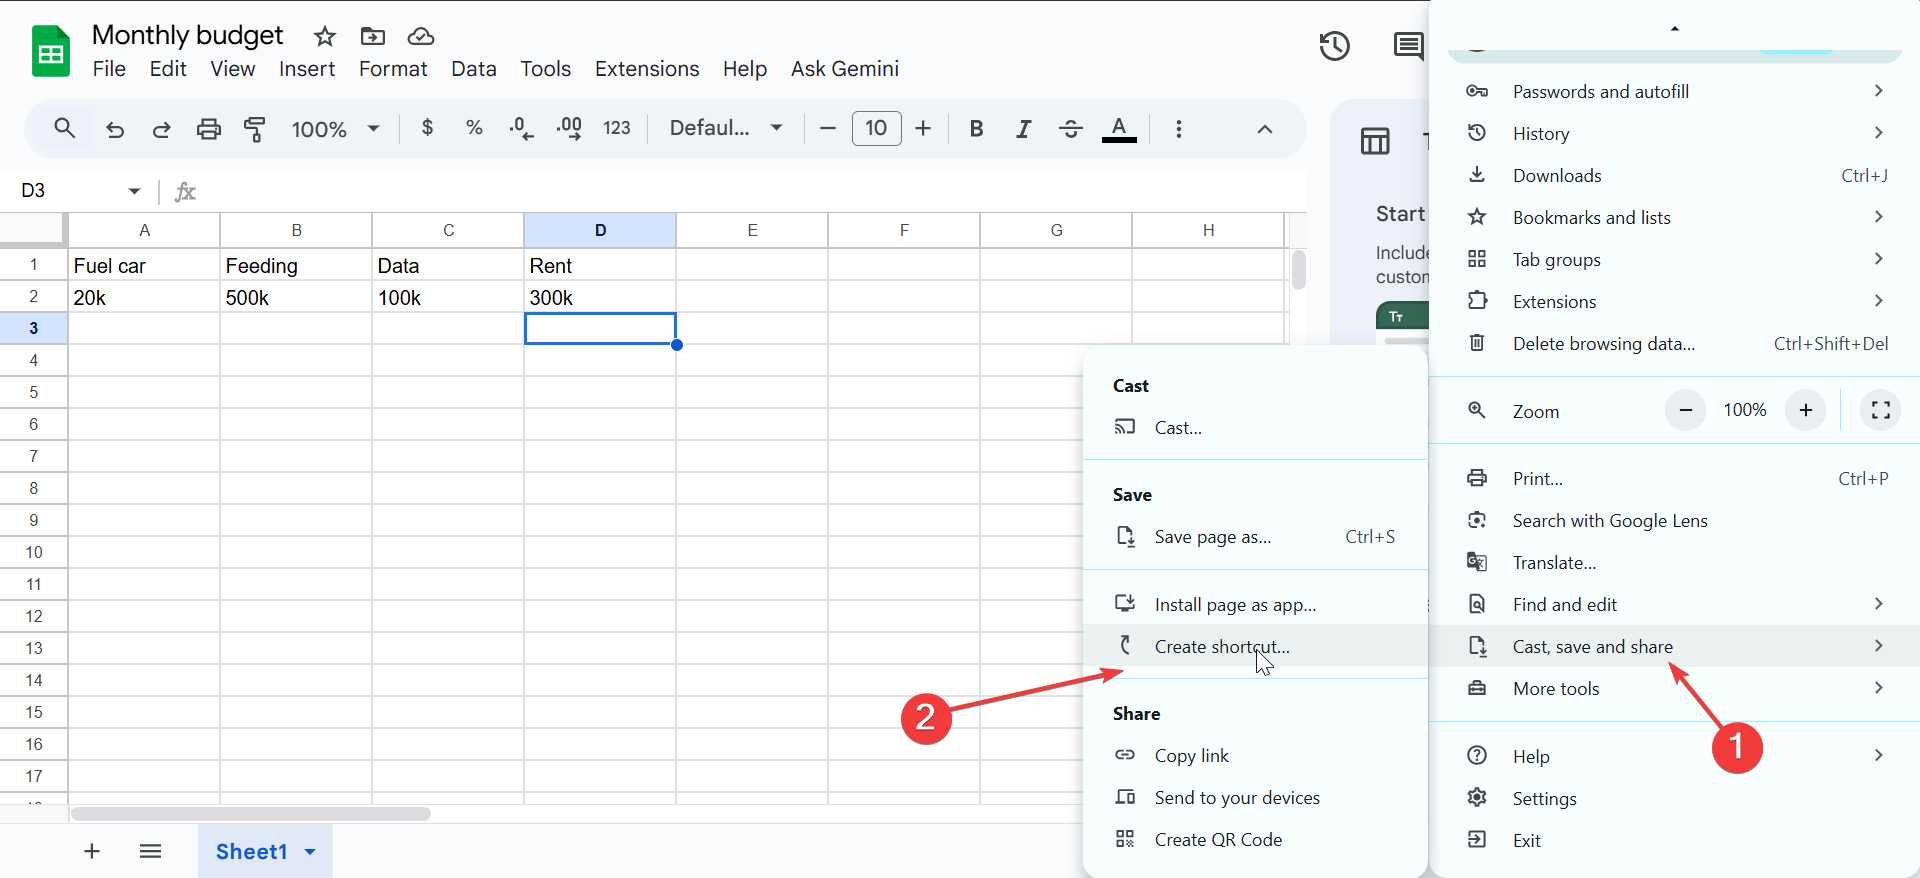
Task: Star the Monthly budget document
Action: 325,37
